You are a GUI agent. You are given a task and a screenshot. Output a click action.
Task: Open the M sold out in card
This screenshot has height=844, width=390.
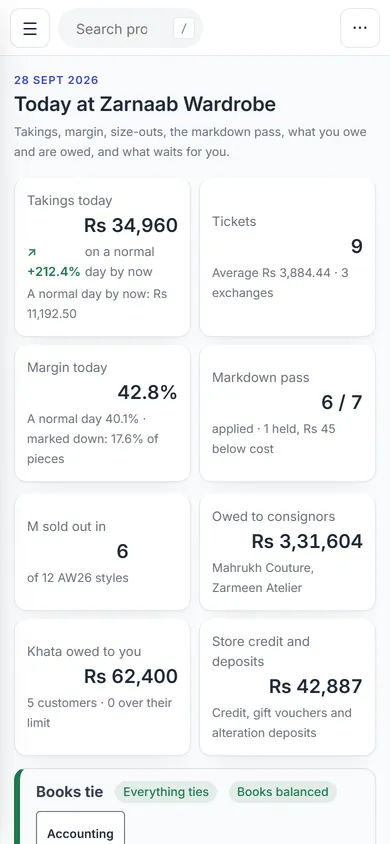point(102,552)
